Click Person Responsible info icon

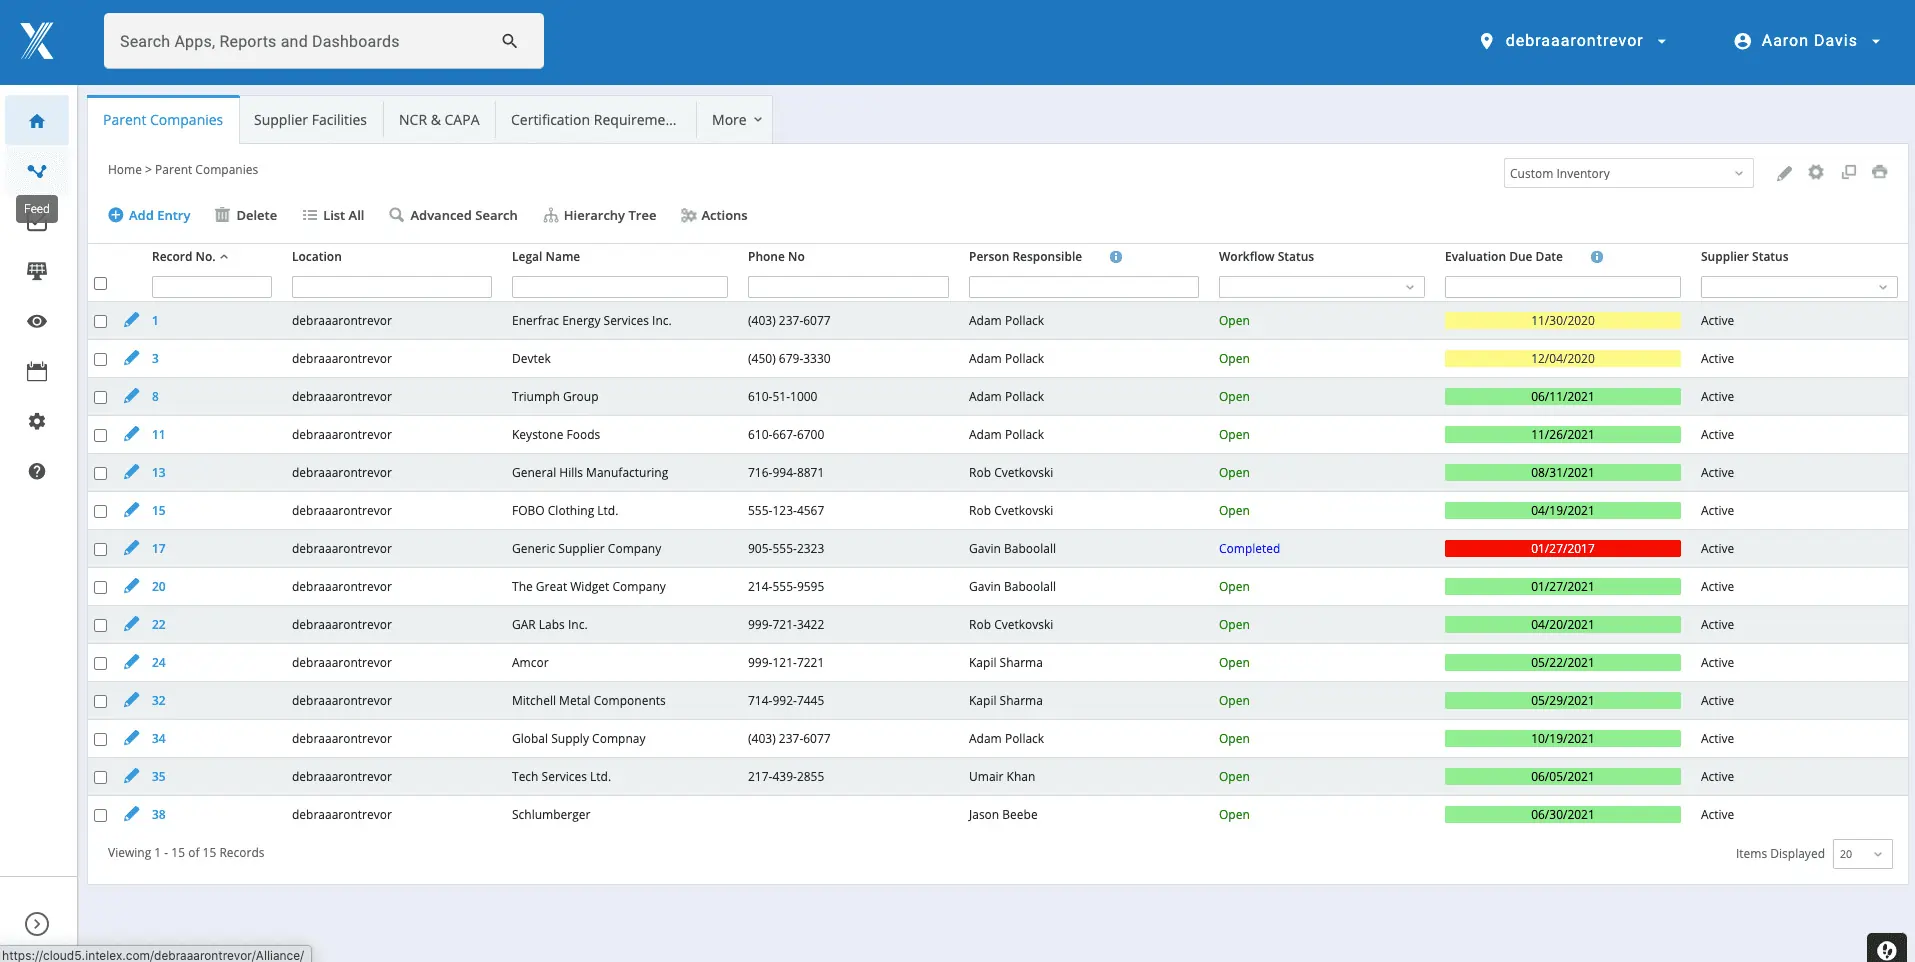pos(1116,257)
